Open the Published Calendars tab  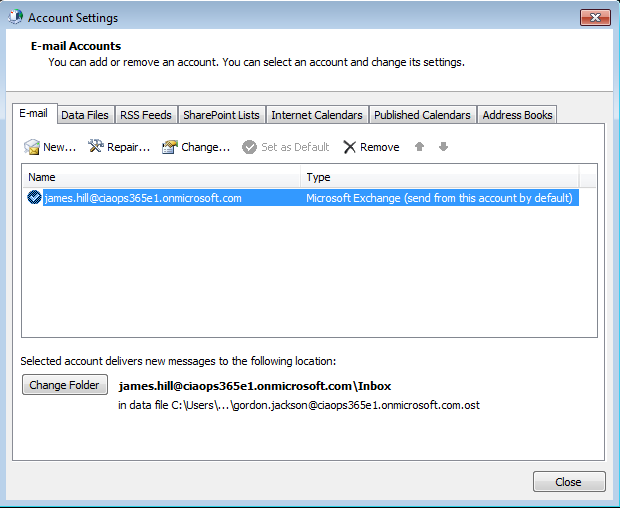[422, 115]
